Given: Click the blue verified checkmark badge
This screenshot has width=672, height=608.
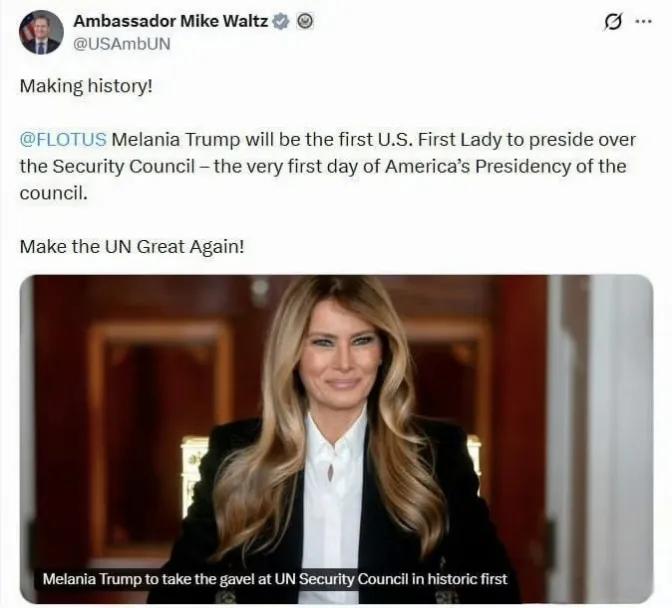Looking at the screenshot, I should coord(282,21).
